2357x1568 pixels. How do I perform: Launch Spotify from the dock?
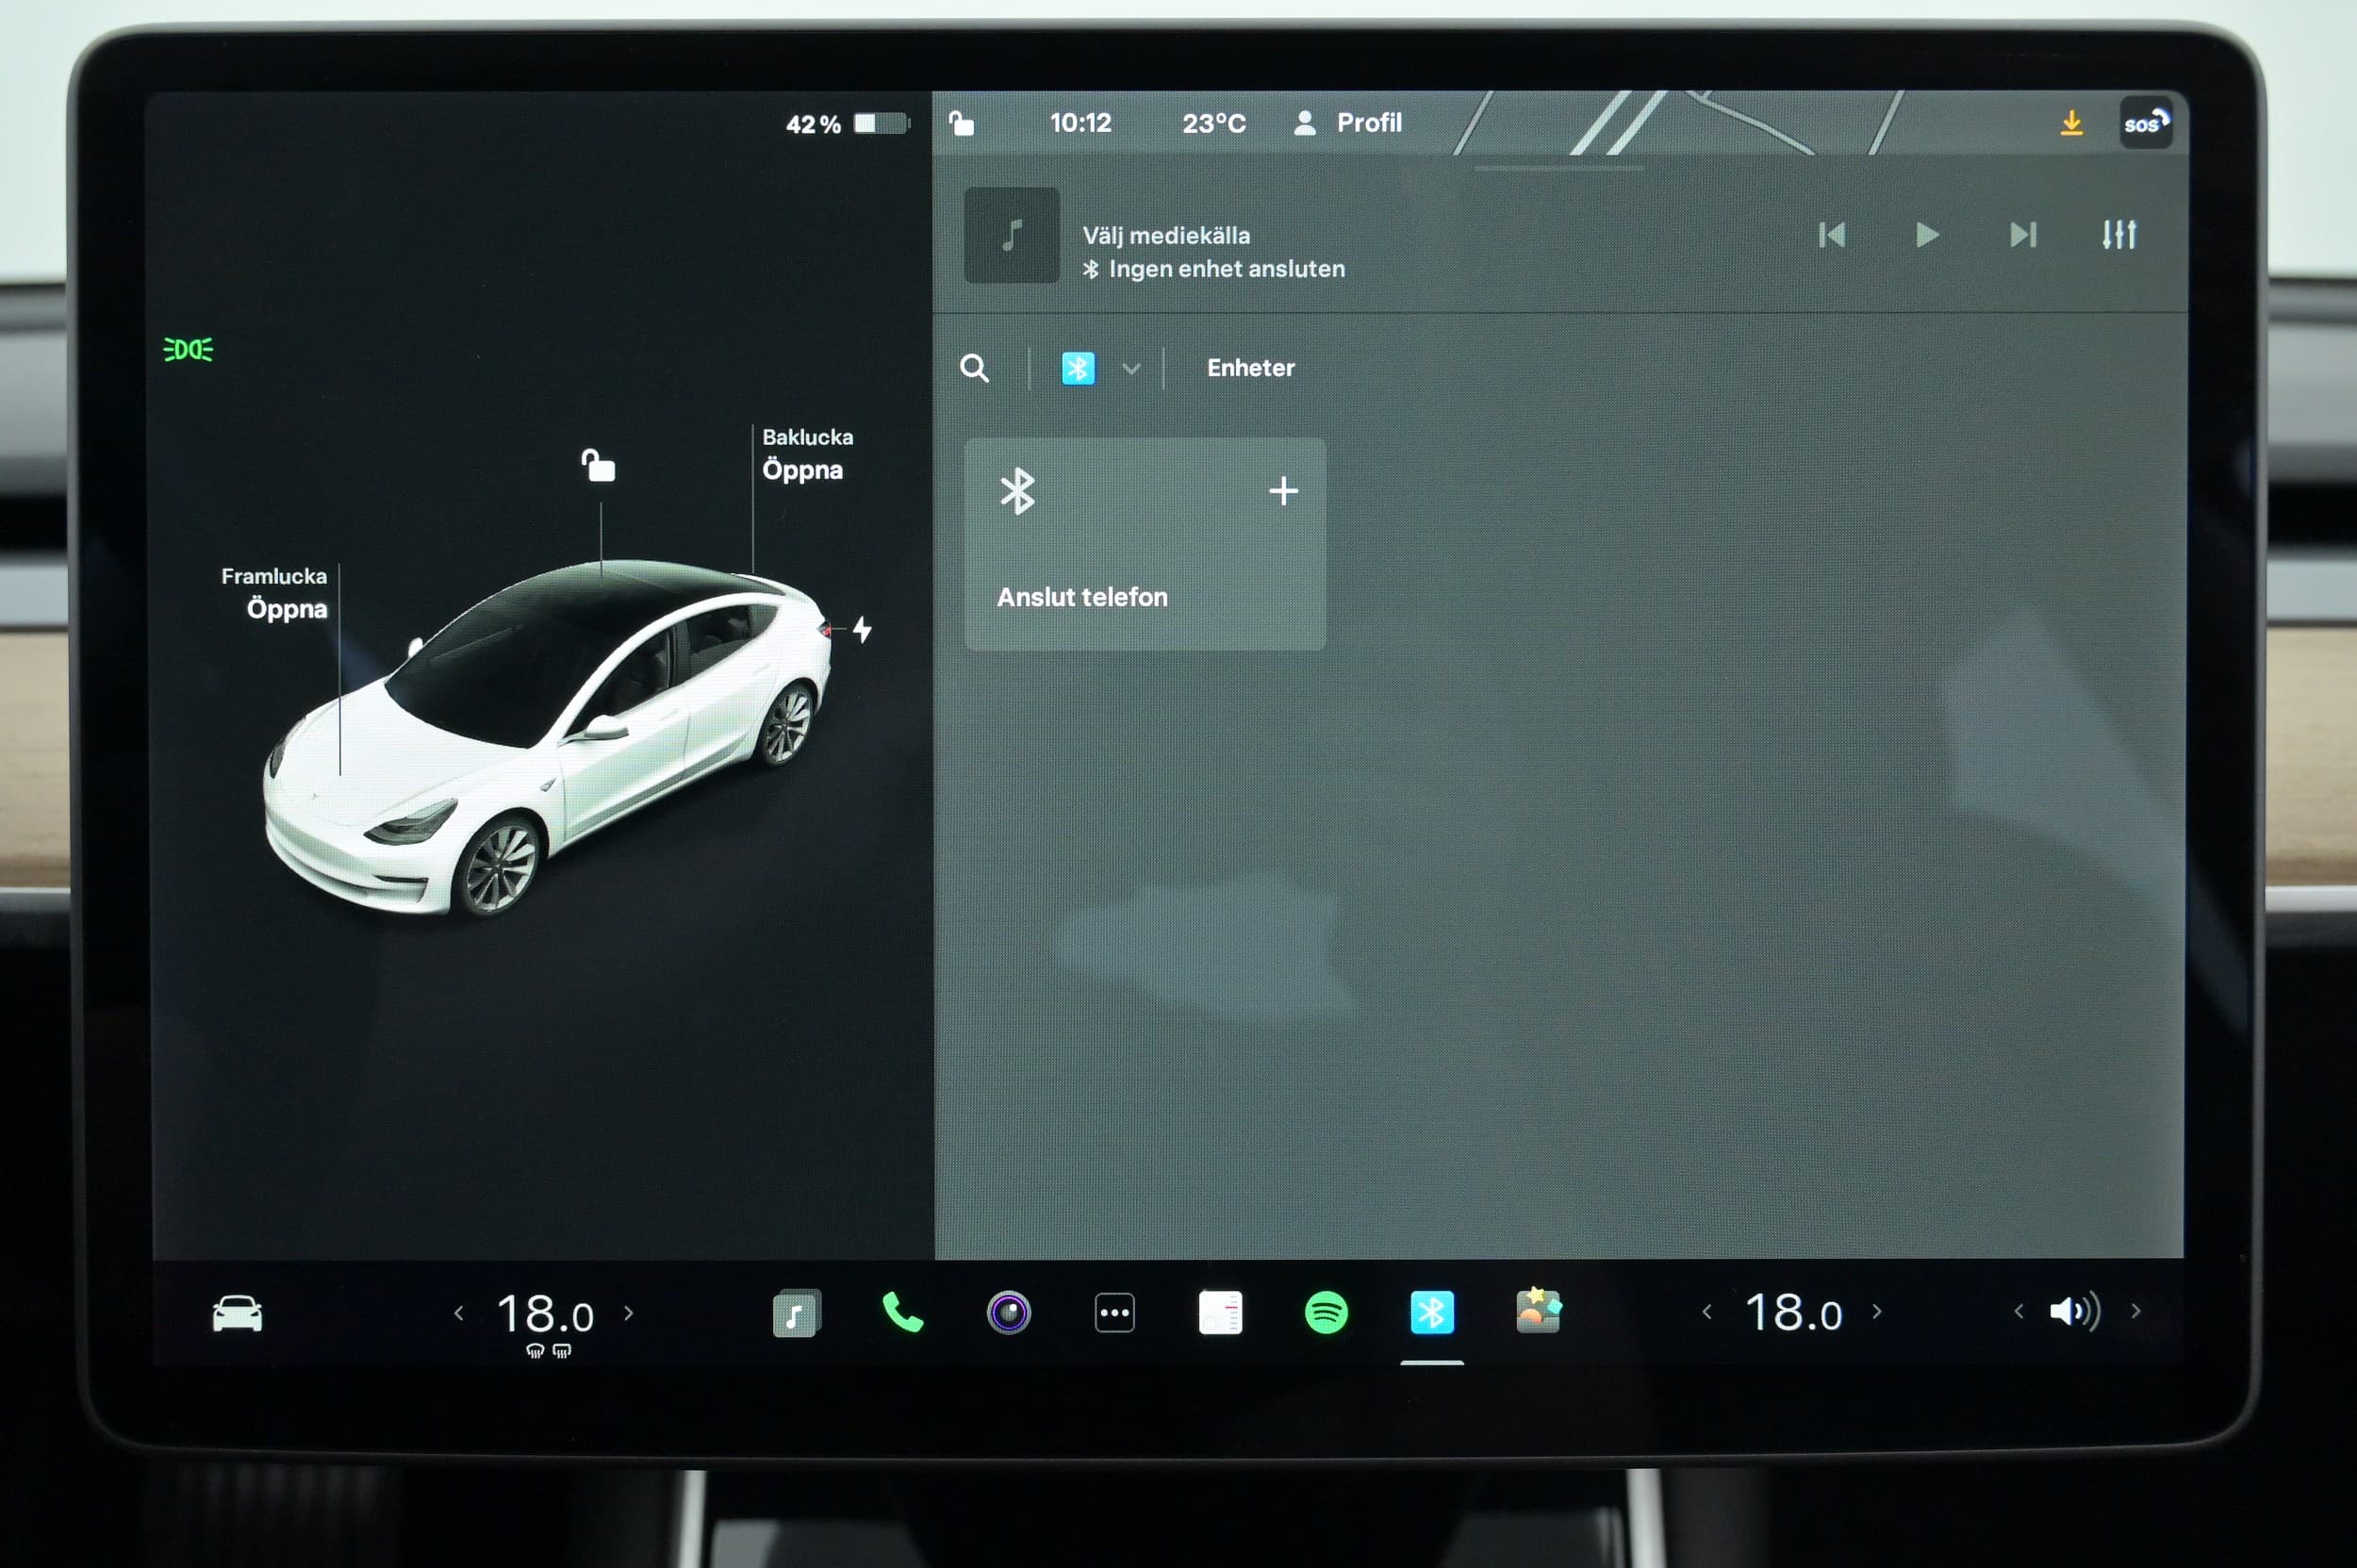point(1326,1313)
